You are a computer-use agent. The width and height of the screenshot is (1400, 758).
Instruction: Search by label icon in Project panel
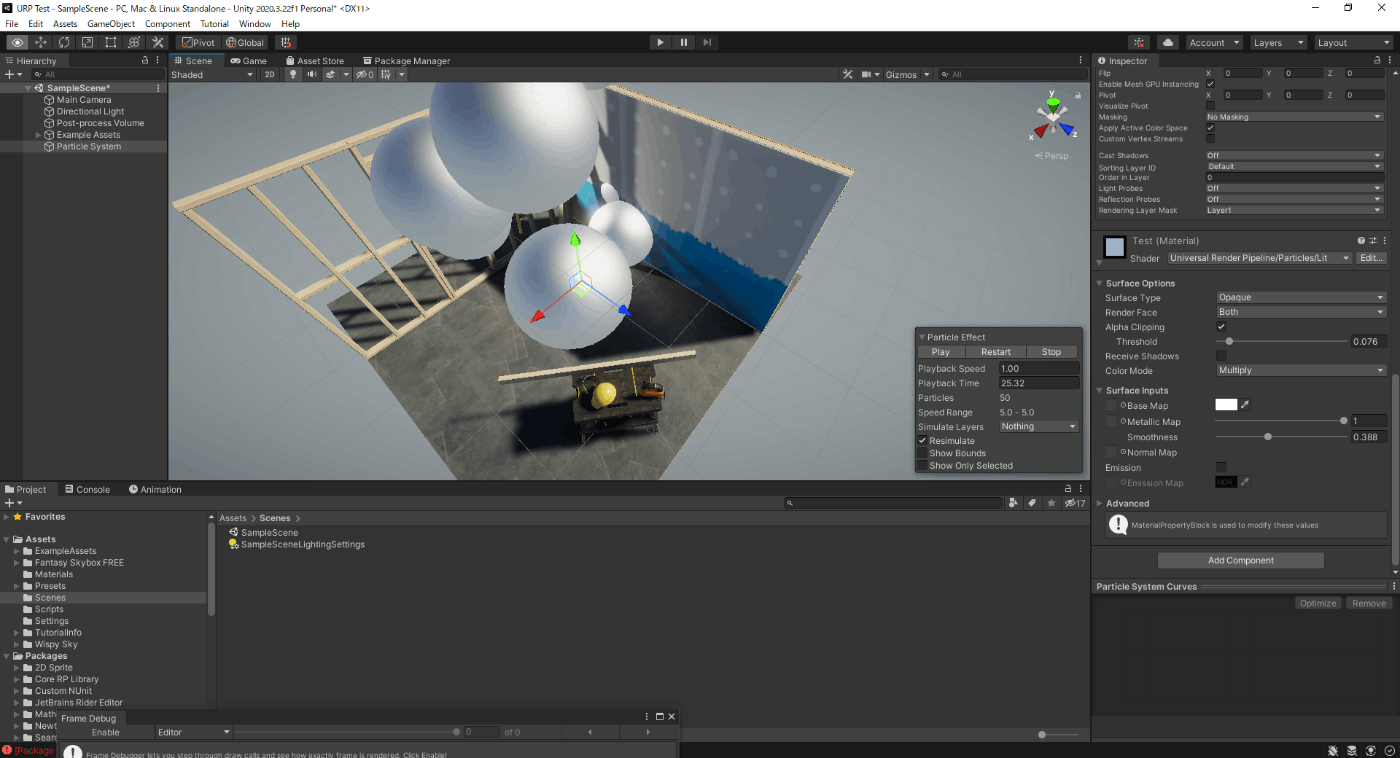[x=1032, y=503]
